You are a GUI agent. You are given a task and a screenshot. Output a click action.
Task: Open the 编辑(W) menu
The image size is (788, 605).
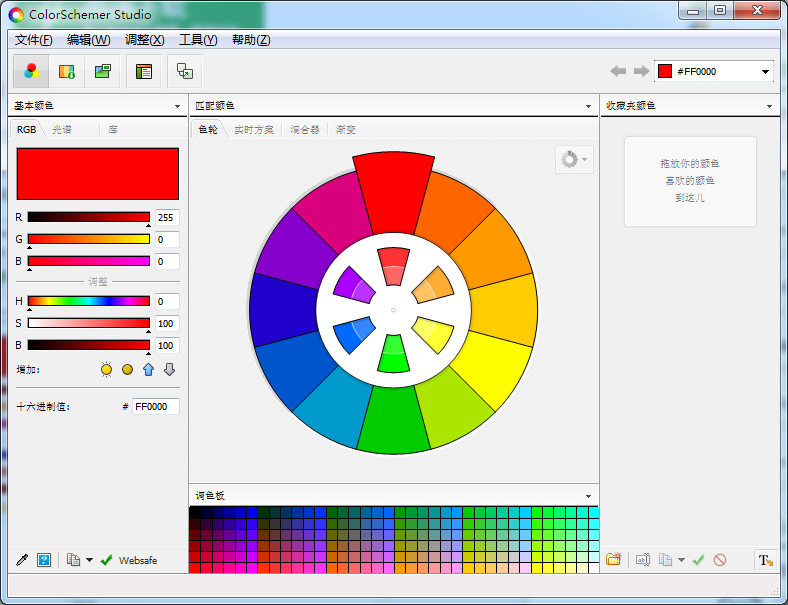(88, 40)
